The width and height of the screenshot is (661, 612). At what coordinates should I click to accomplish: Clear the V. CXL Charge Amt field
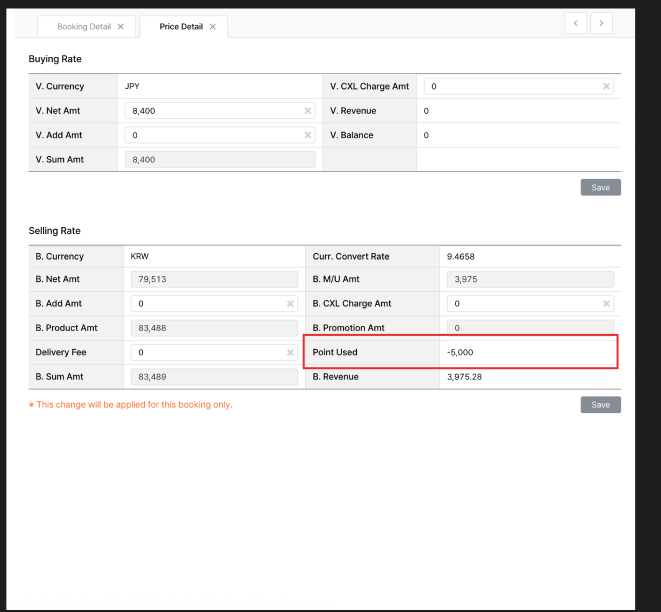click(x=606, y=86)
